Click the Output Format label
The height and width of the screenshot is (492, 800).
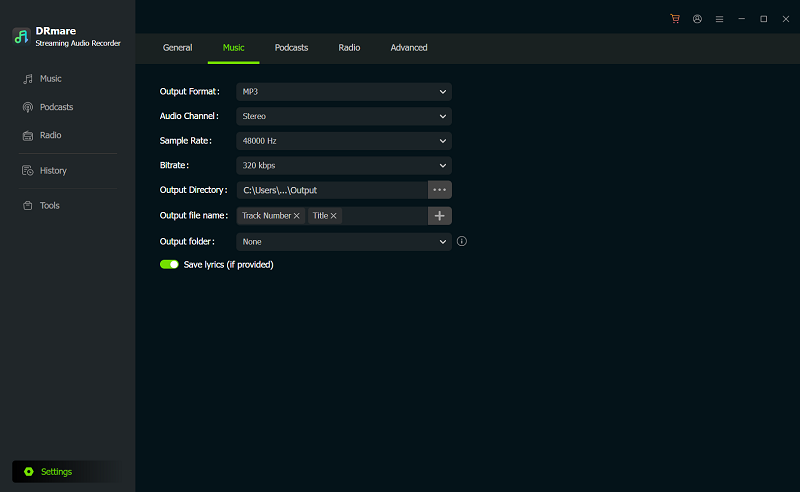point(189,91)
